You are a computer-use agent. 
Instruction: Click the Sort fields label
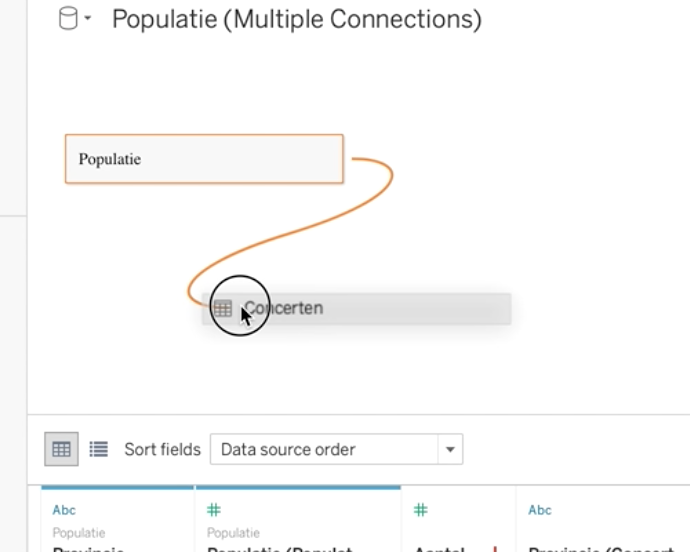[162, 449]
